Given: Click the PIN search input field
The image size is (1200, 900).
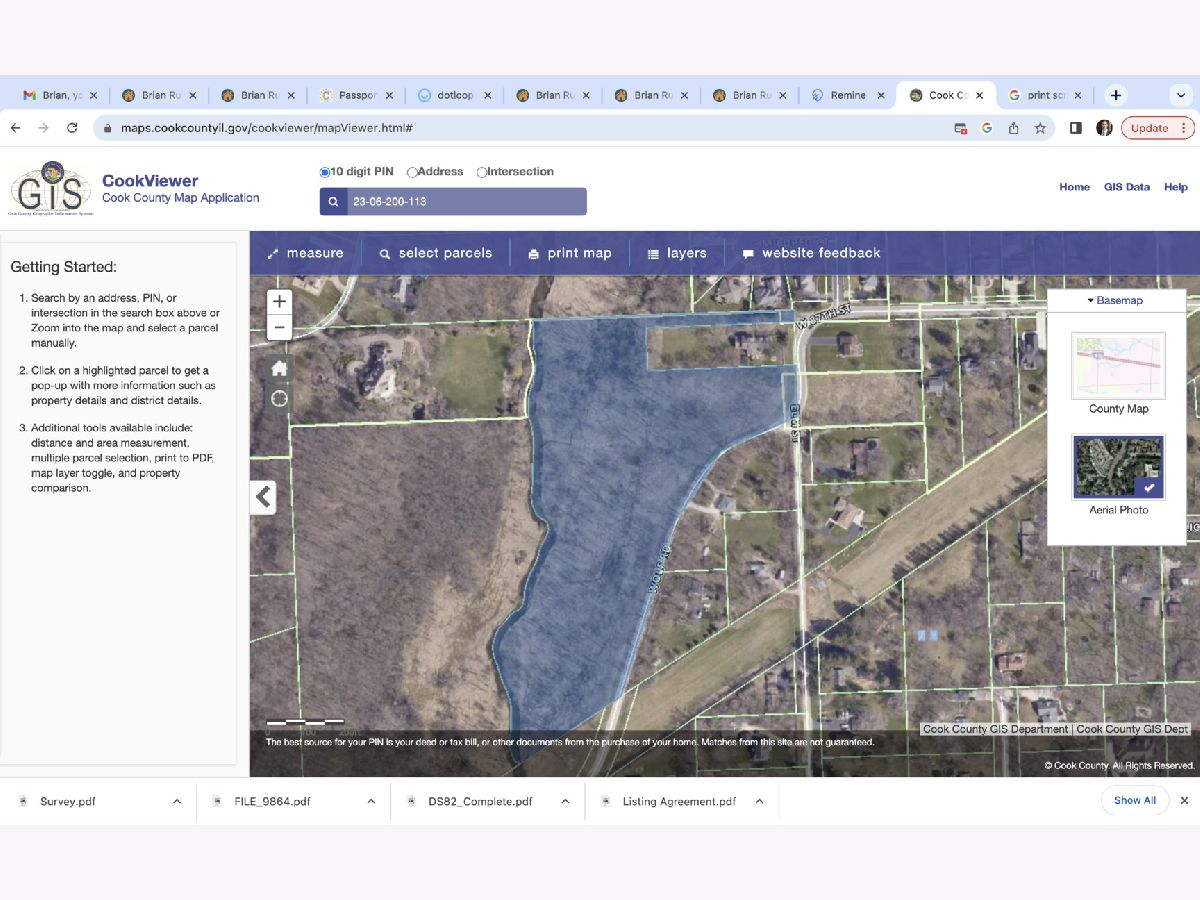Looking at the screenshot, I should click(x=465, y=202).
